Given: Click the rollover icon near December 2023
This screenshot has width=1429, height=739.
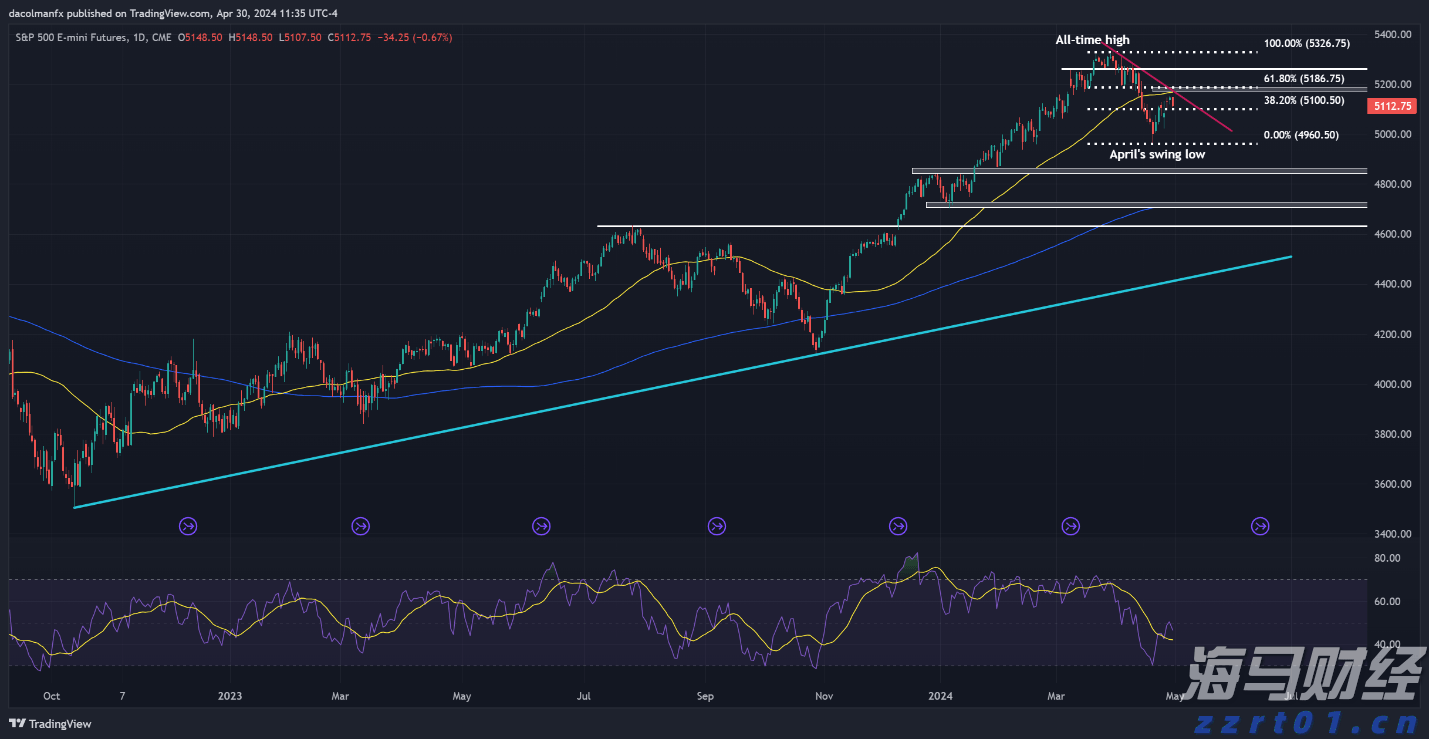Looking at the screenshot, I should pyautogui.click(x=898, y=525).
